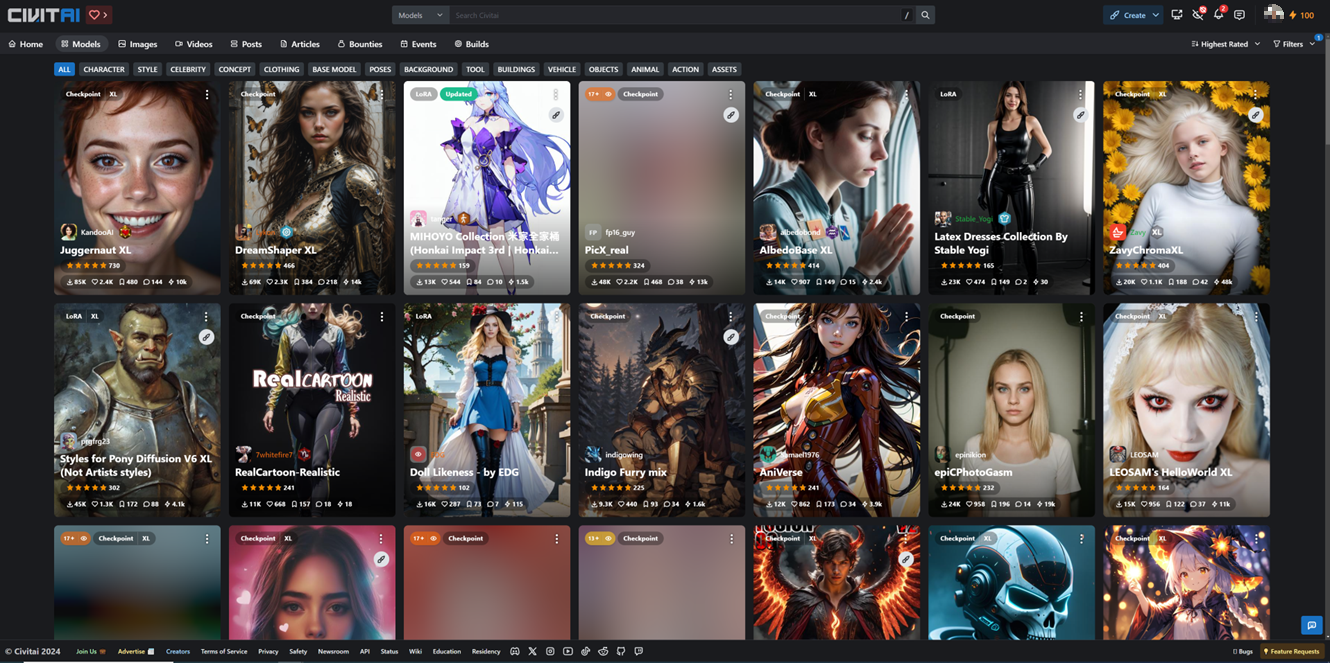Open three-dot menu on Juggernaut XL card
The width and height of the screenshot is (1330, 663).
click(207, 94)
